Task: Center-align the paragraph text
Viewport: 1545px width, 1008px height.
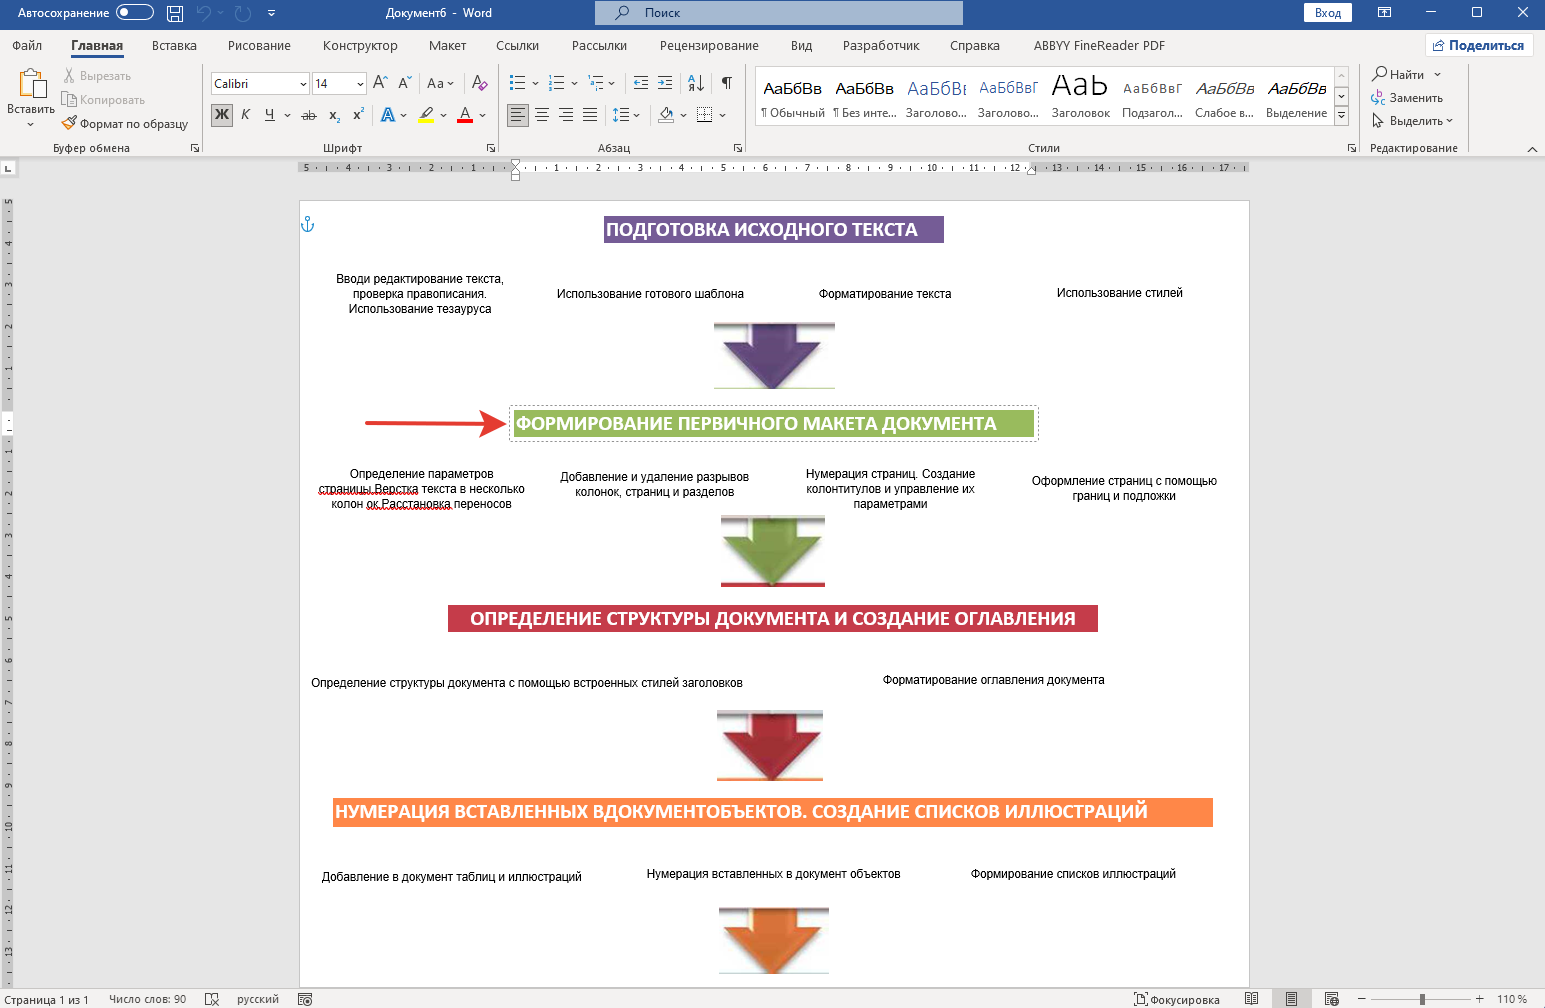Action: point(542,115)
